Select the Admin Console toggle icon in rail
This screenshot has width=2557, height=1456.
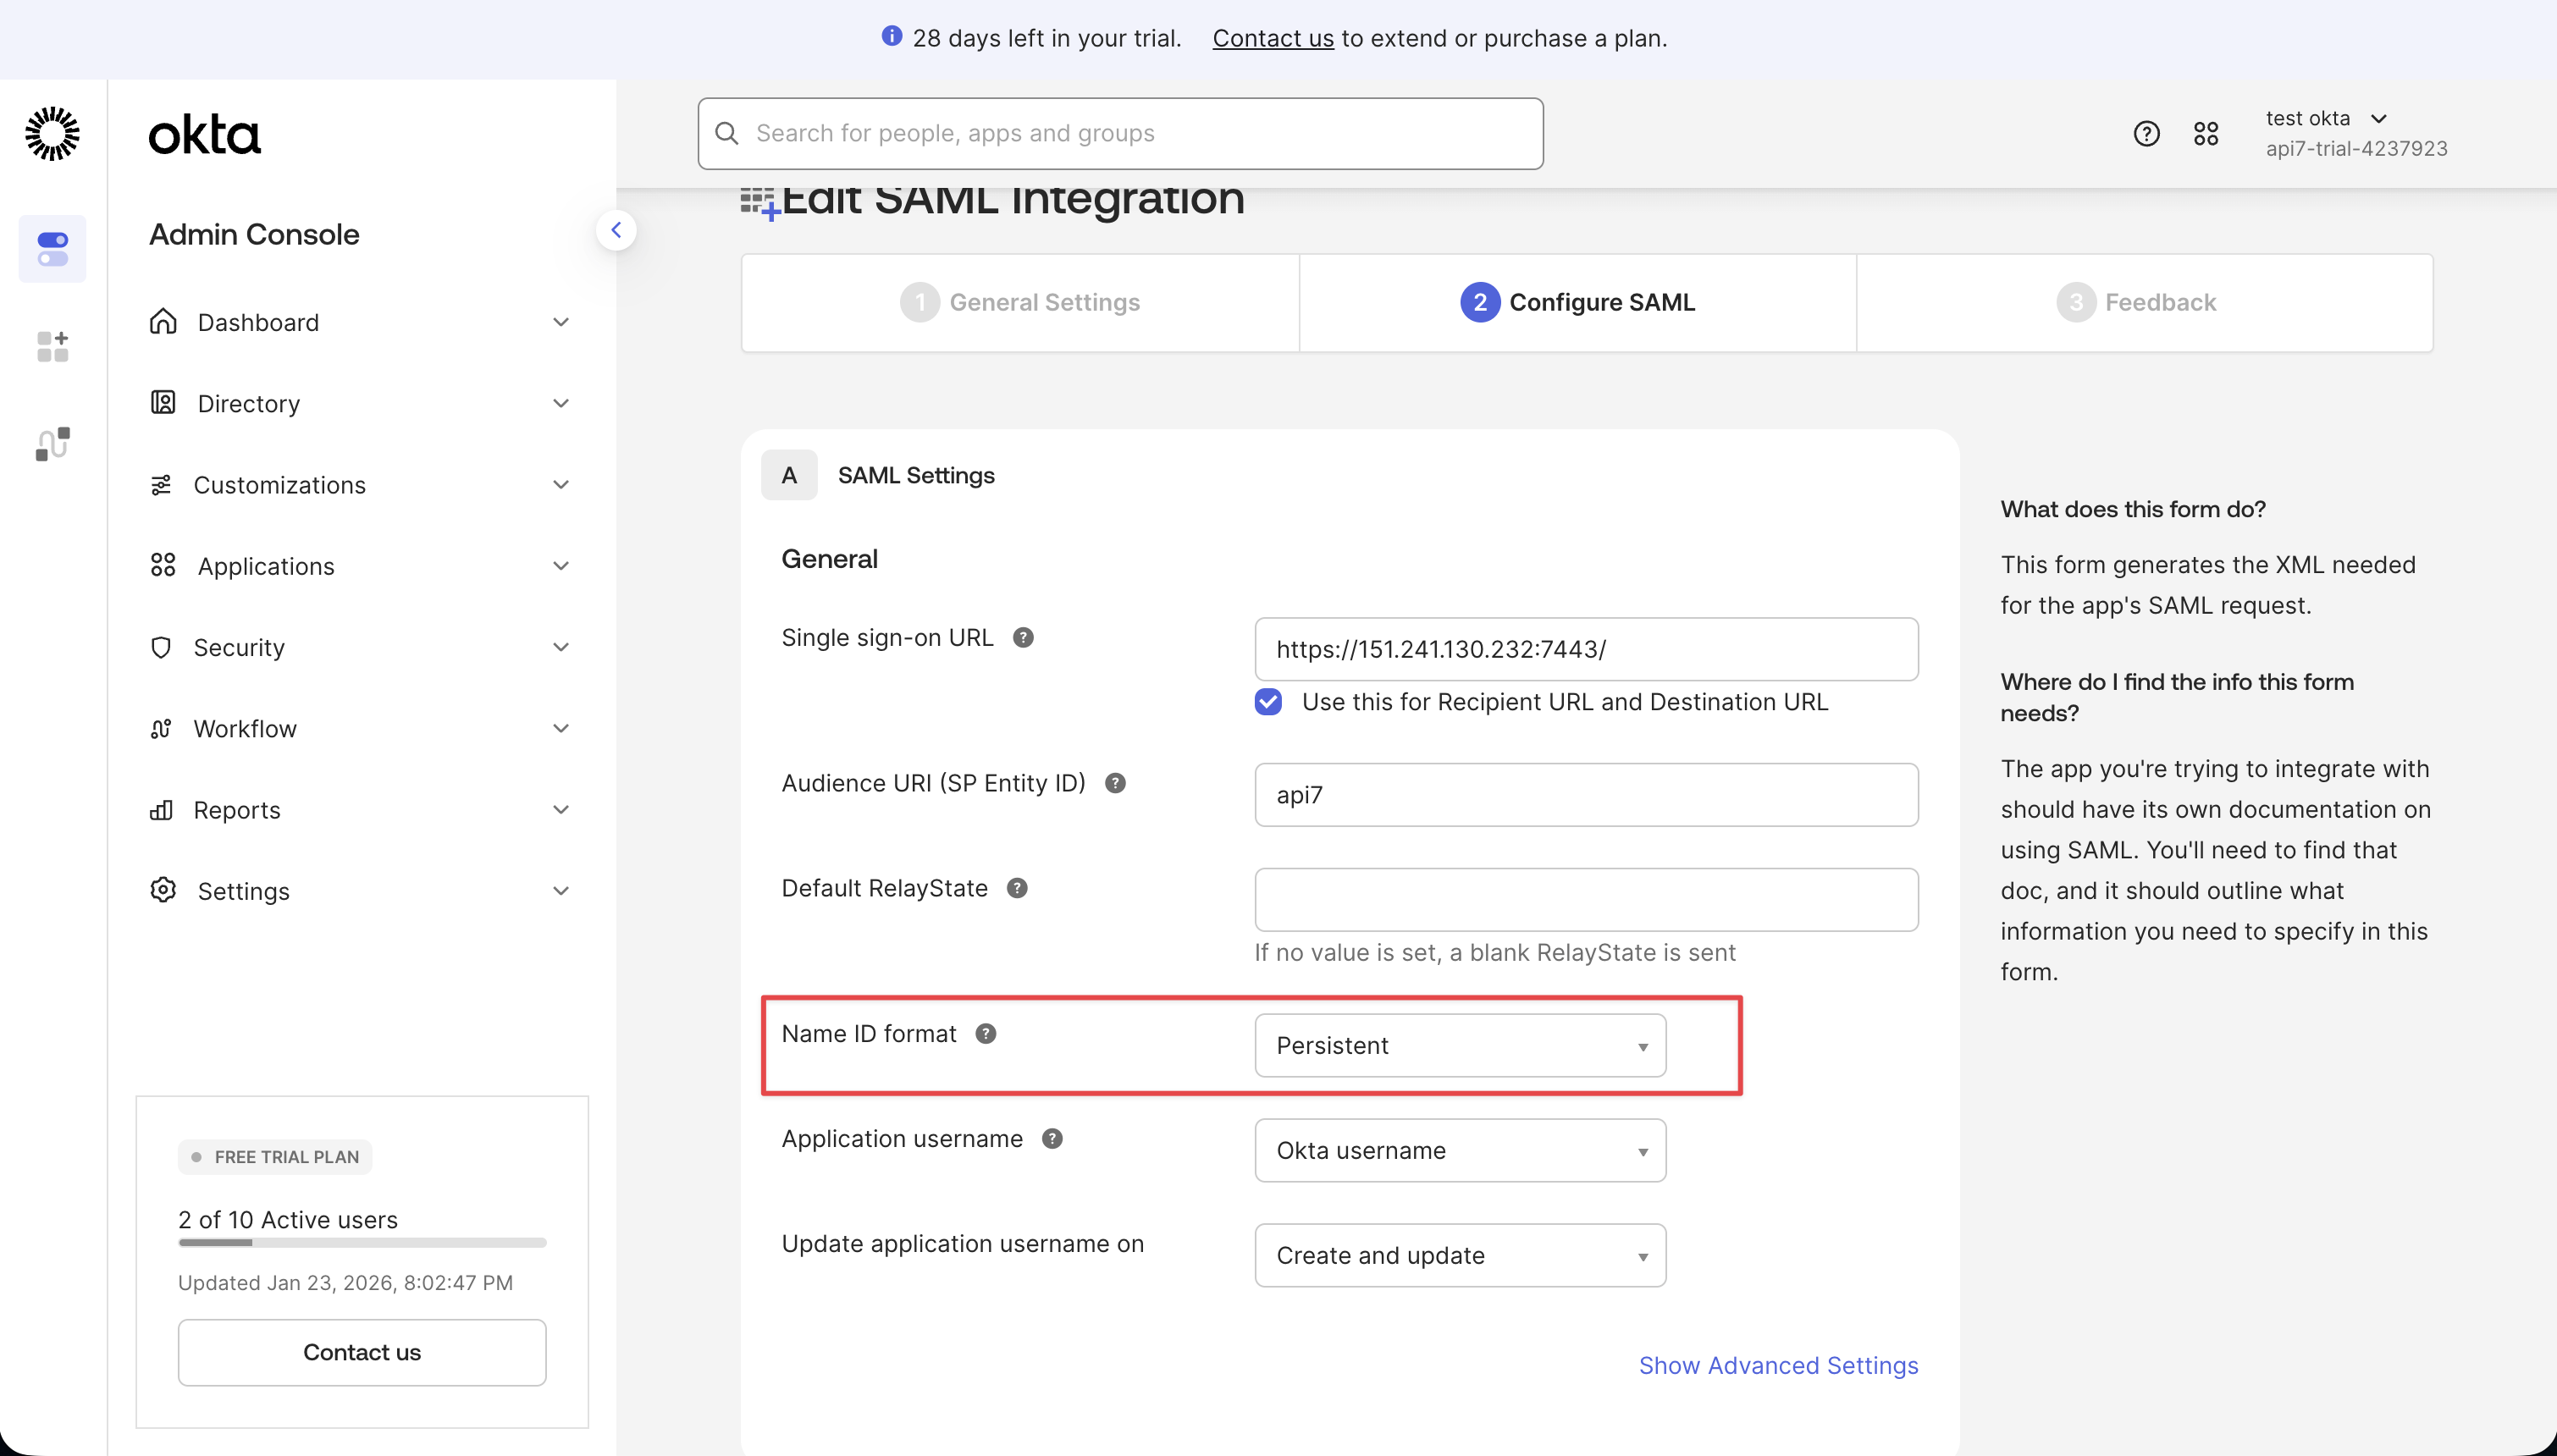[52, 248]
